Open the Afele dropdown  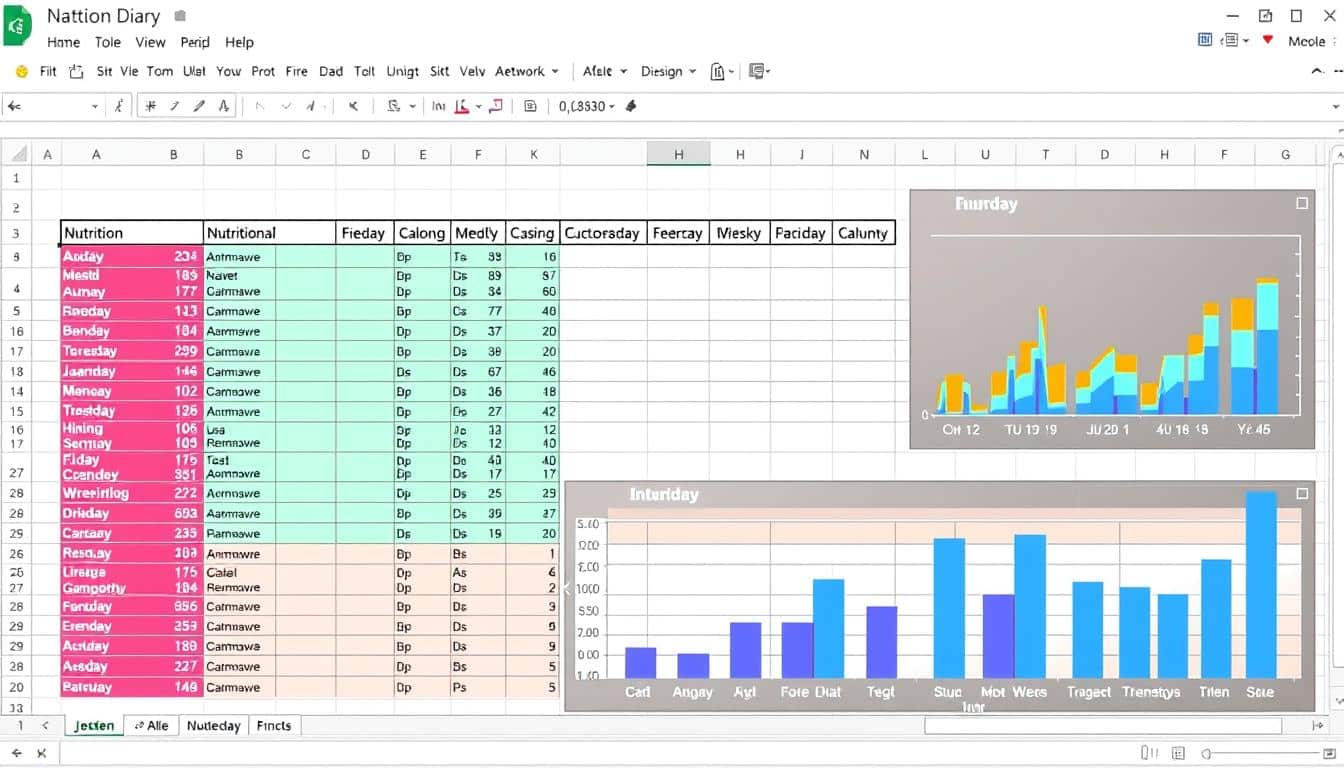pos(604,72)
